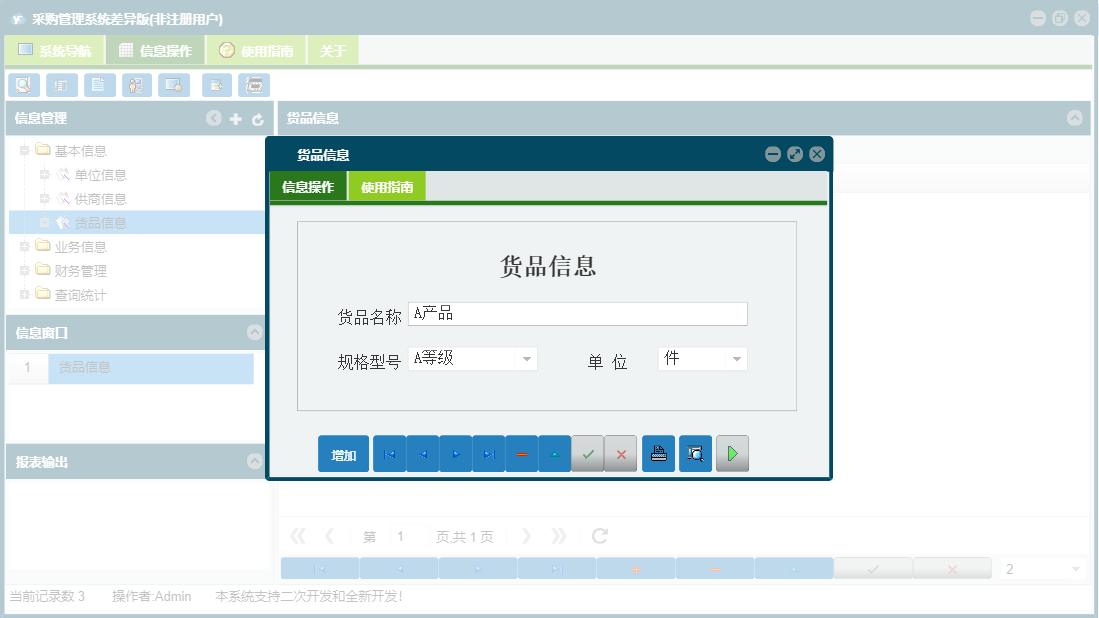Jump to the last record using navigator icon

[x=488, y=453]
